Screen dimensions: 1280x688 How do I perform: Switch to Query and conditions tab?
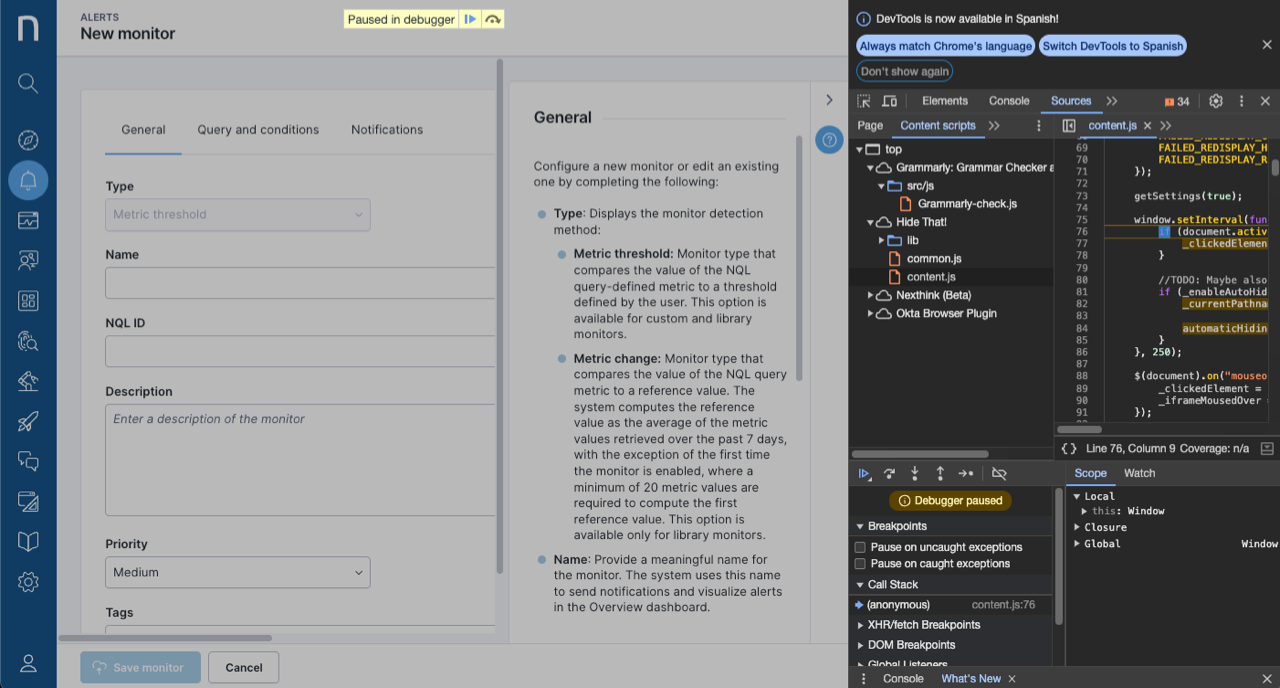click(x=258, y=130)
